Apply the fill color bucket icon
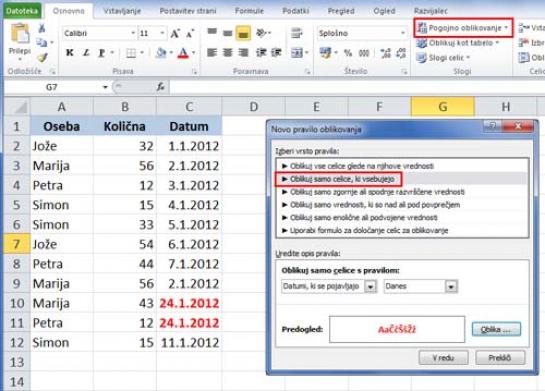 click(x=161, y=53)
